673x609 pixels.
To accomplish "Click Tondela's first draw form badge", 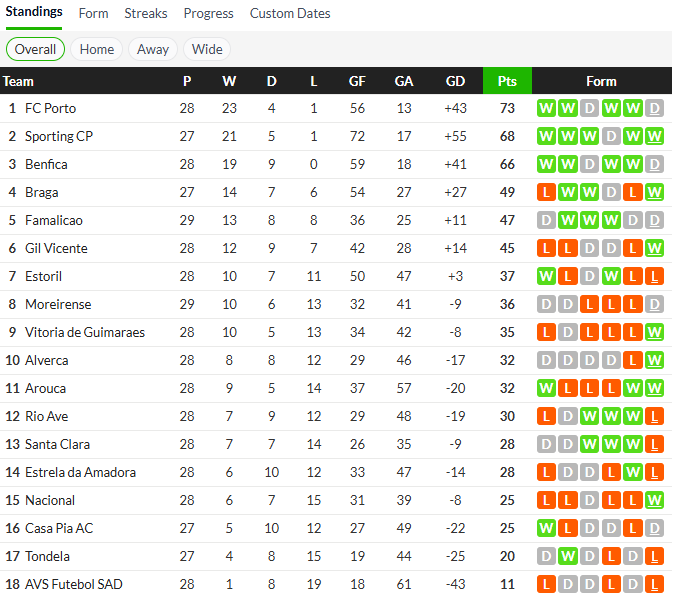I will pyautogui.click(x=546, y=556).
